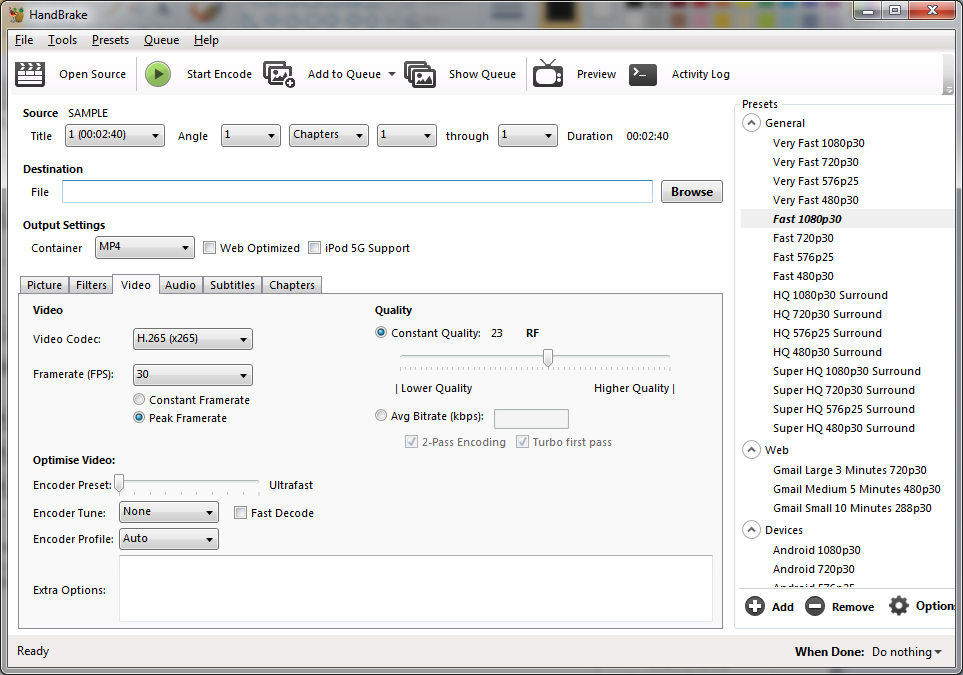Screen dimensions: 963x675
Task: Click the Add to Queue icon
Action: tap(279, 74)
